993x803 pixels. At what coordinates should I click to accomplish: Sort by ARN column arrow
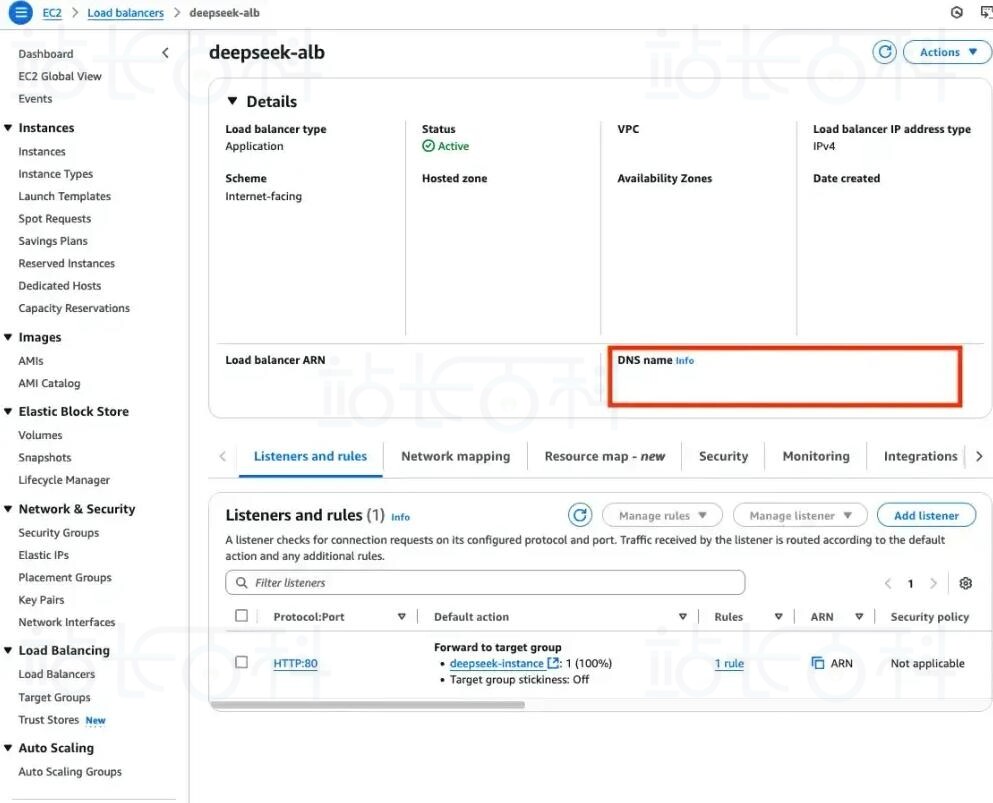click(859, 617)
